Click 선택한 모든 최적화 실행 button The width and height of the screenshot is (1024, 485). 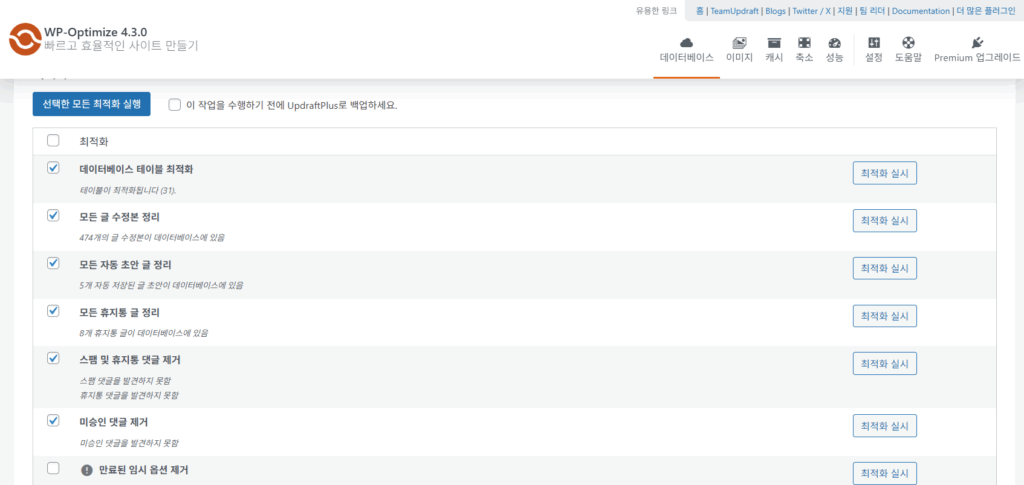(x=91, y=104)
